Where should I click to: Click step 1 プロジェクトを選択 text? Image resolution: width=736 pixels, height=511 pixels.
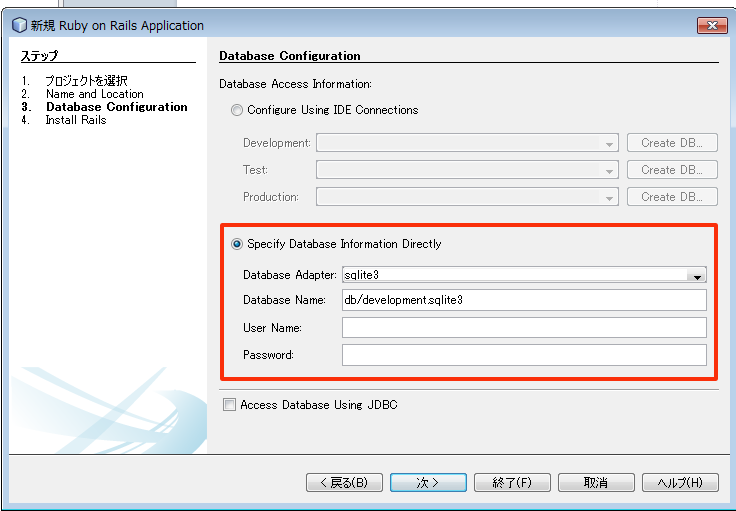point(86,81)
